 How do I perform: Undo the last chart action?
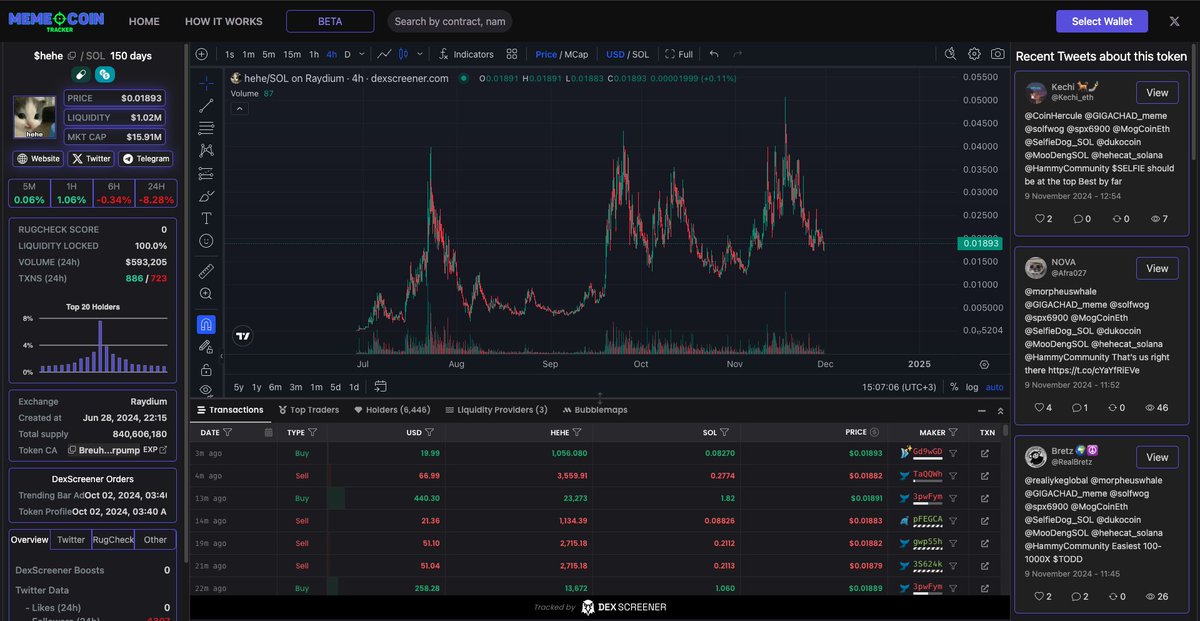point(713,54)
